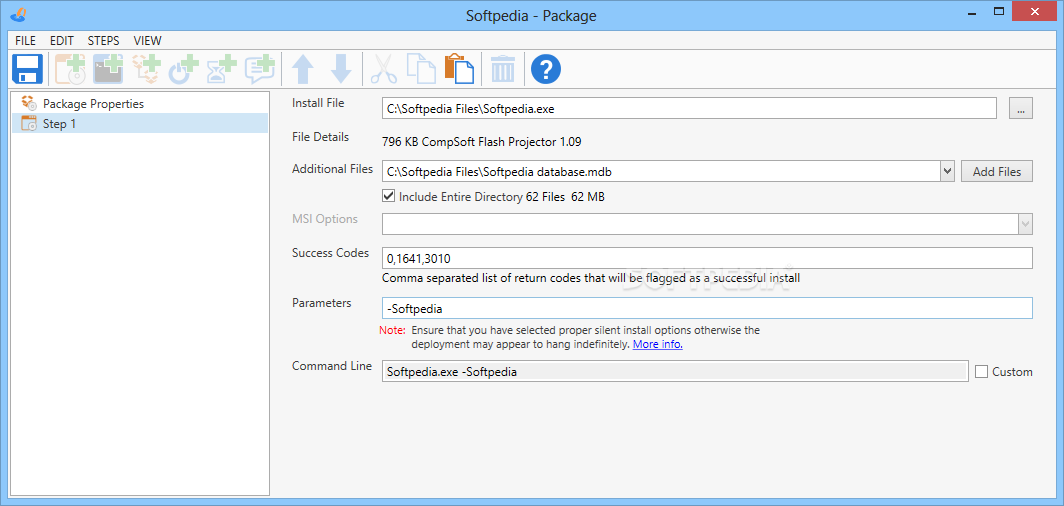Image resolution: width=1064 pixels, height=506 pixels.
Task: Open the More info link
Action: (658, 345)
